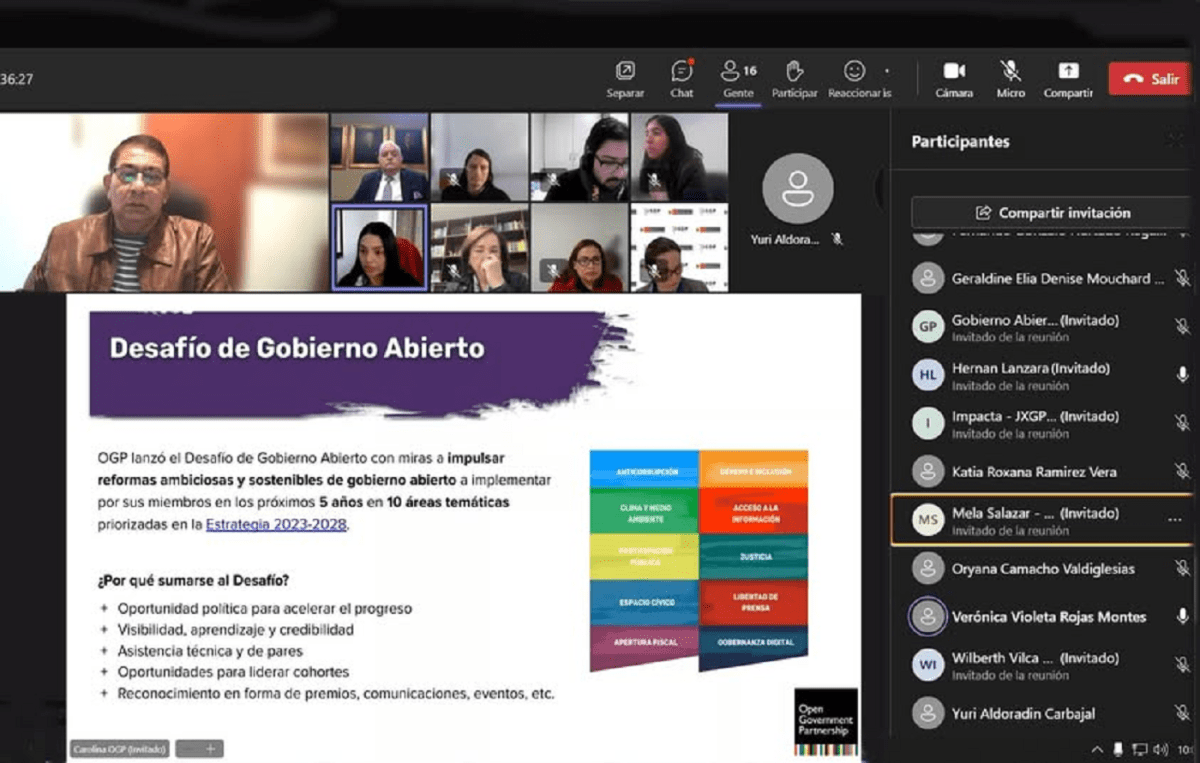Zoom in the slide with the plus control
The height and width of the screenshot is (763, 1200).
click(x=210, y=748)
